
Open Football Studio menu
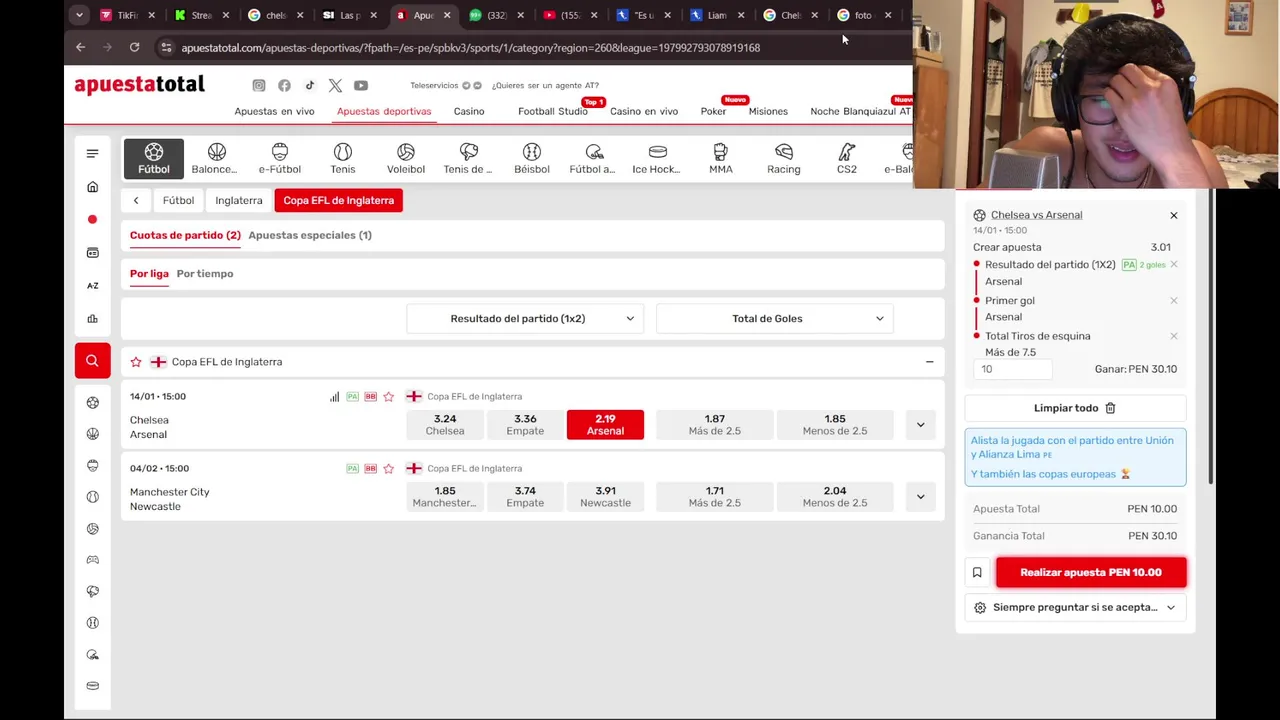click(553, 111)
